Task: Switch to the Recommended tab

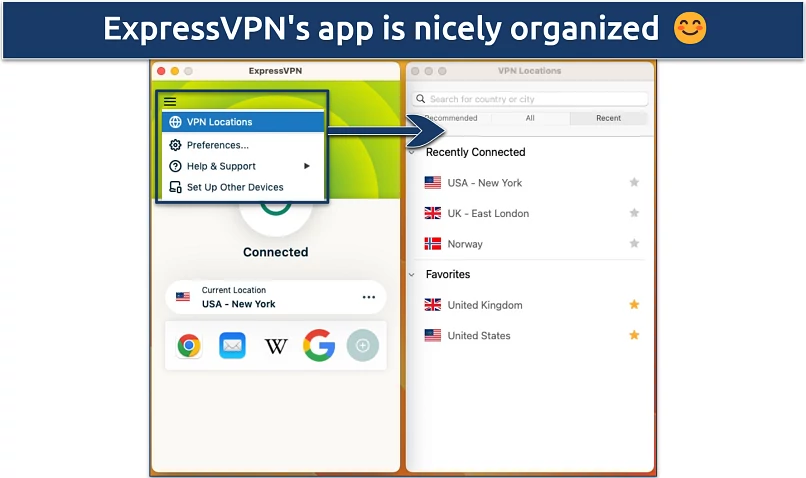Action: click(451, 118)
